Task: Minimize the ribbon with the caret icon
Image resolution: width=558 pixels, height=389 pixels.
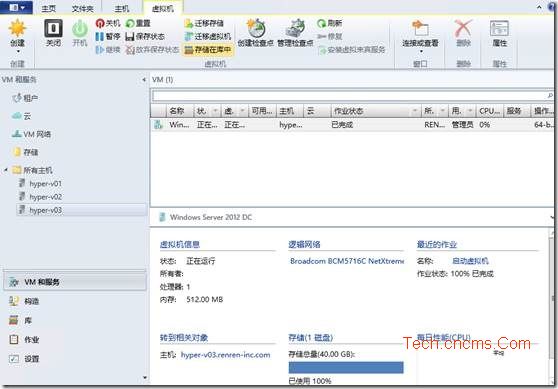Action: pos(539,7)
